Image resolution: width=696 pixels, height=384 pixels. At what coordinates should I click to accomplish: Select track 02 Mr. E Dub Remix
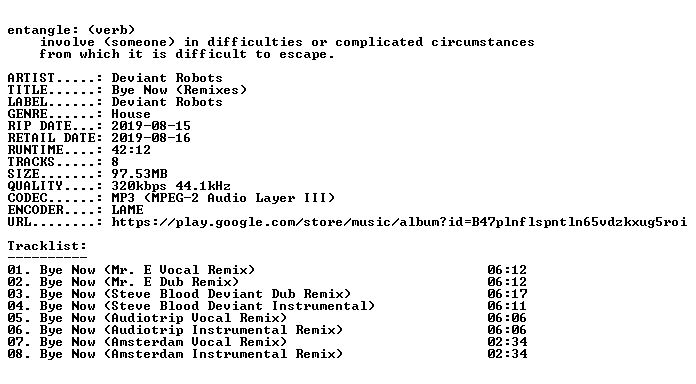(x=267, y=282)
